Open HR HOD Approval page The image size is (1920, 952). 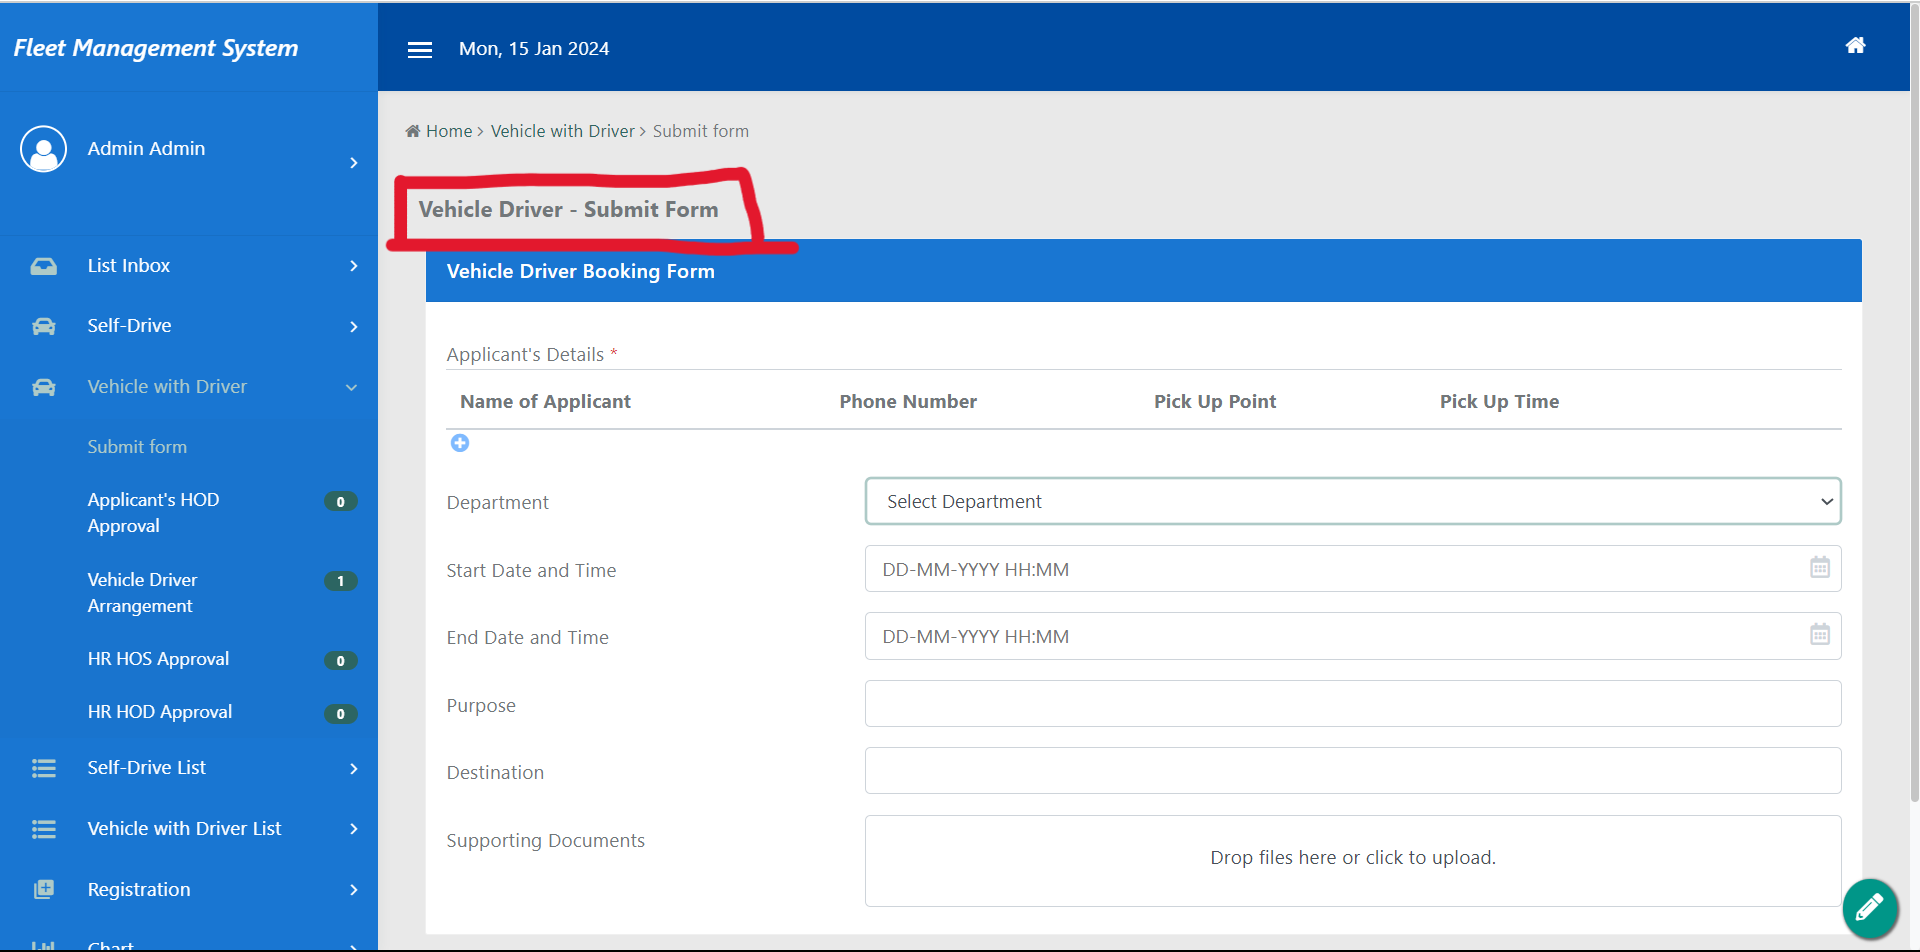click(160, 712)
